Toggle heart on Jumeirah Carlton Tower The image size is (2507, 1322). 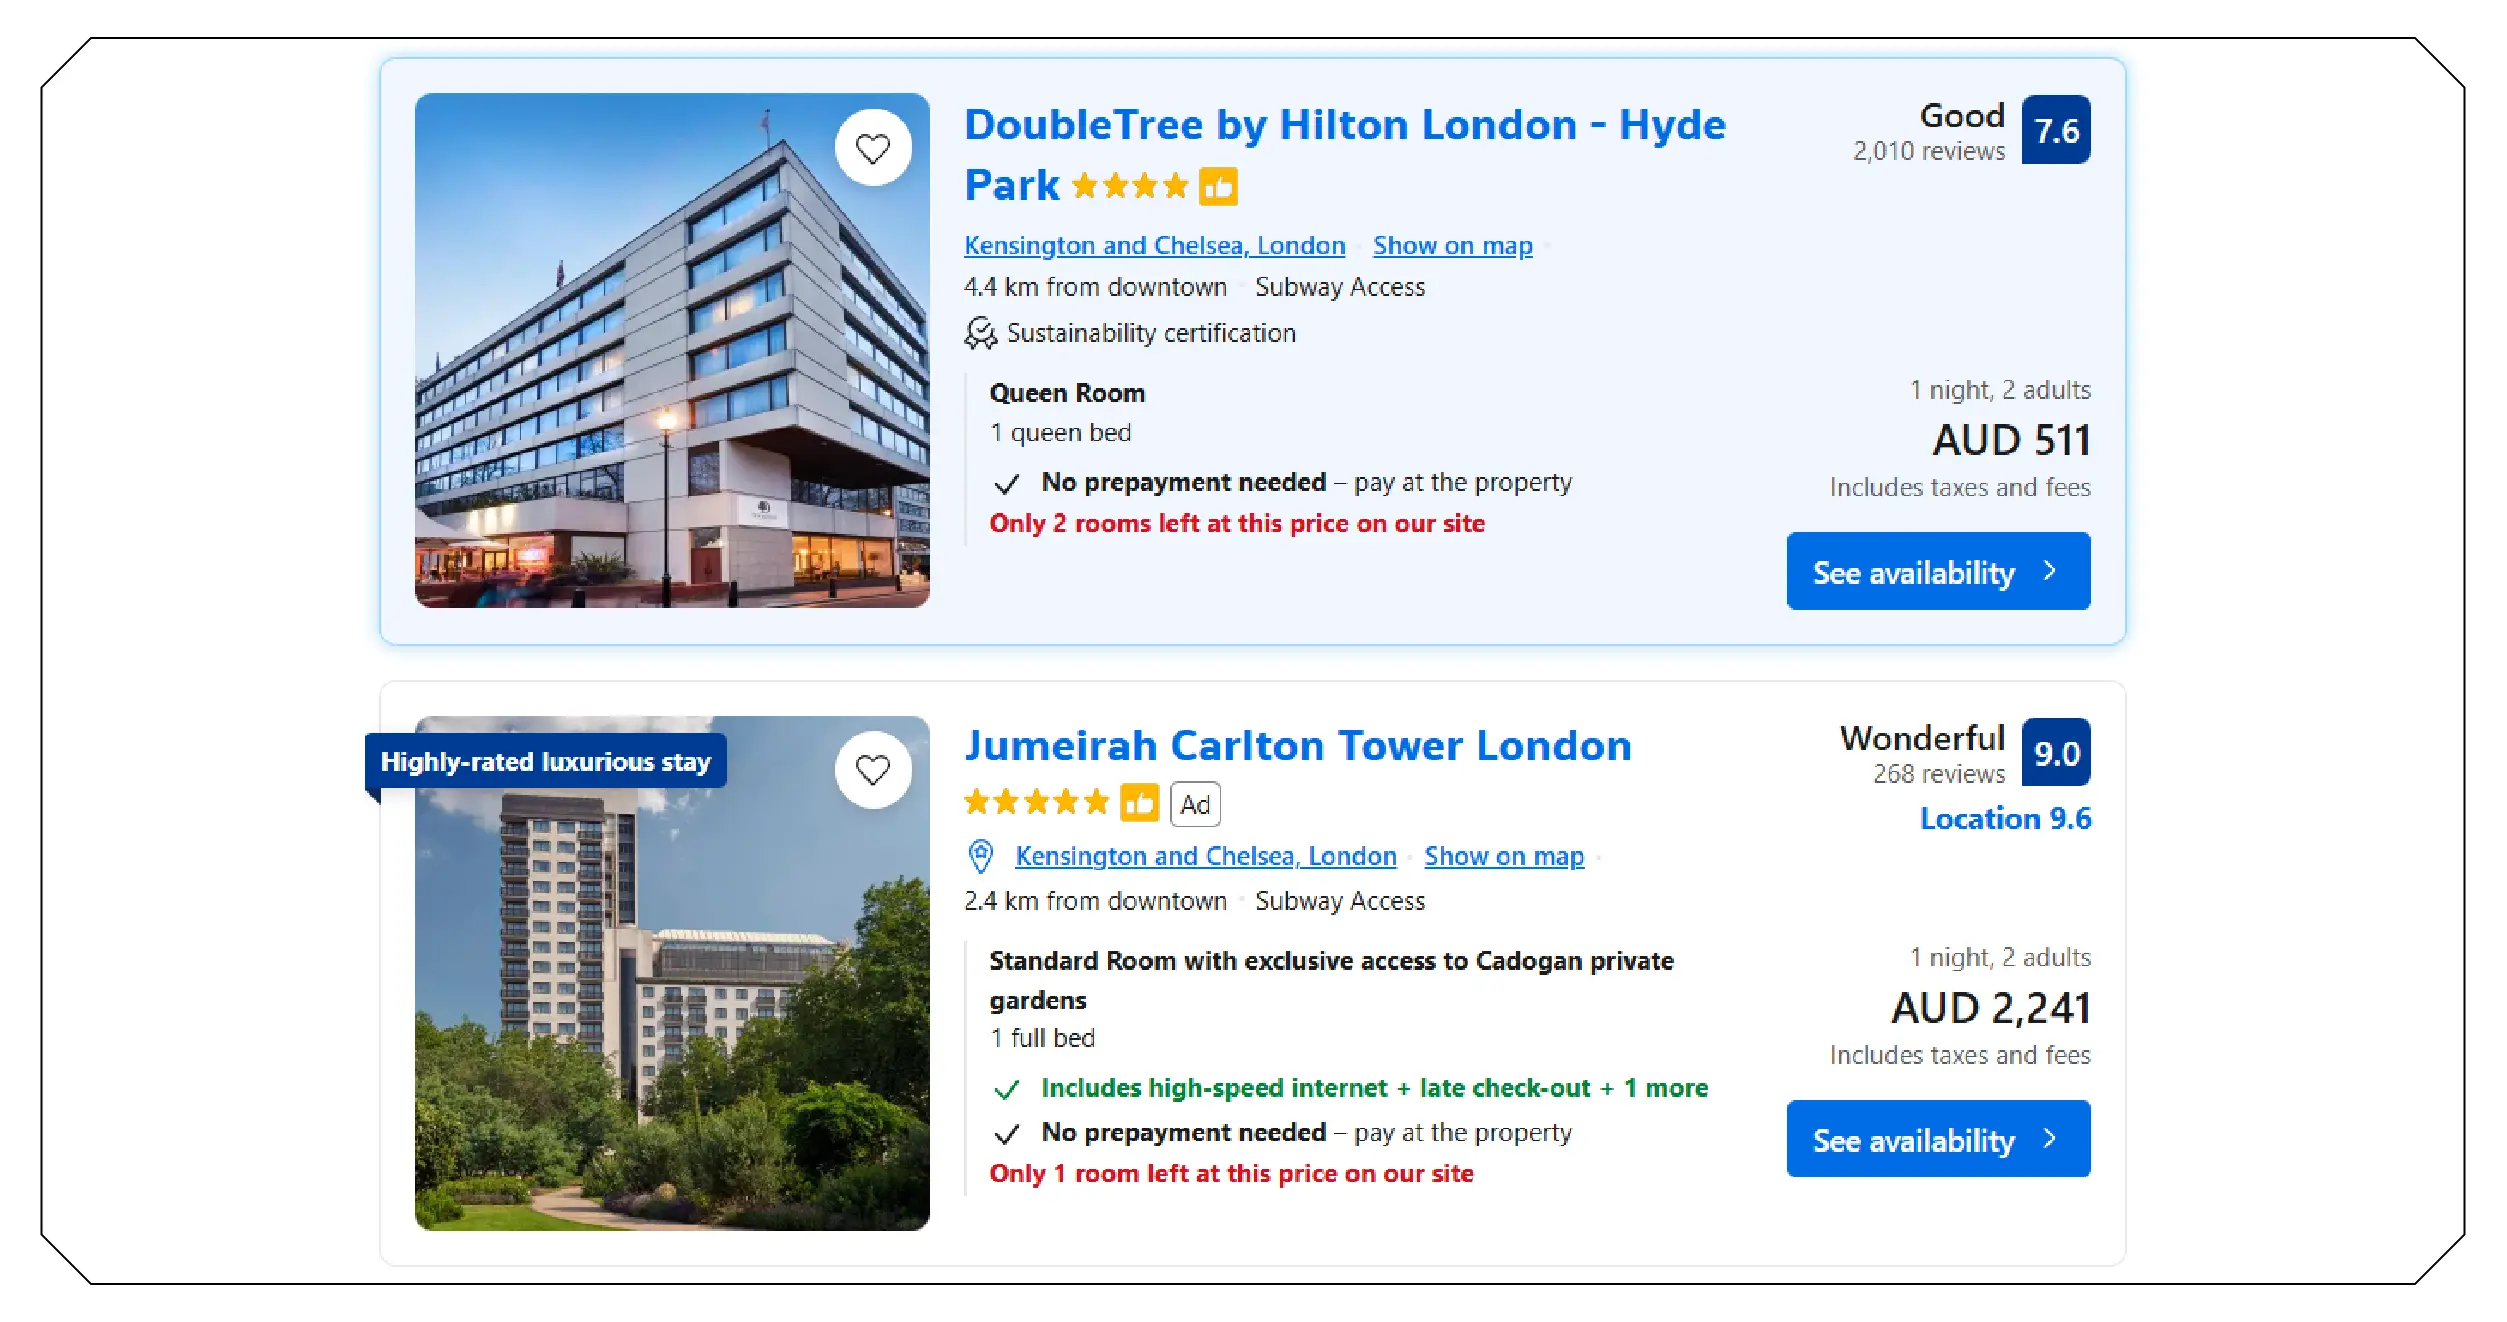(x=872, y=770)
